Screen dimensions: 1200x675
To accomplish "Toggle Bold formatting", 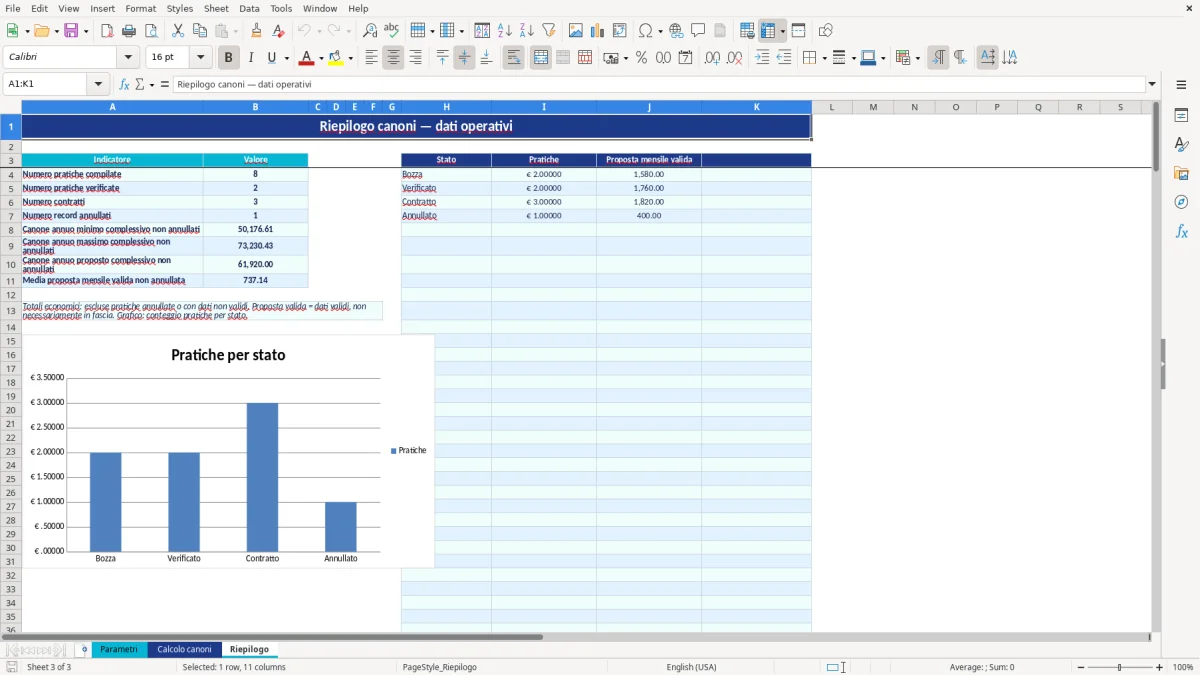I will point(229,58).
